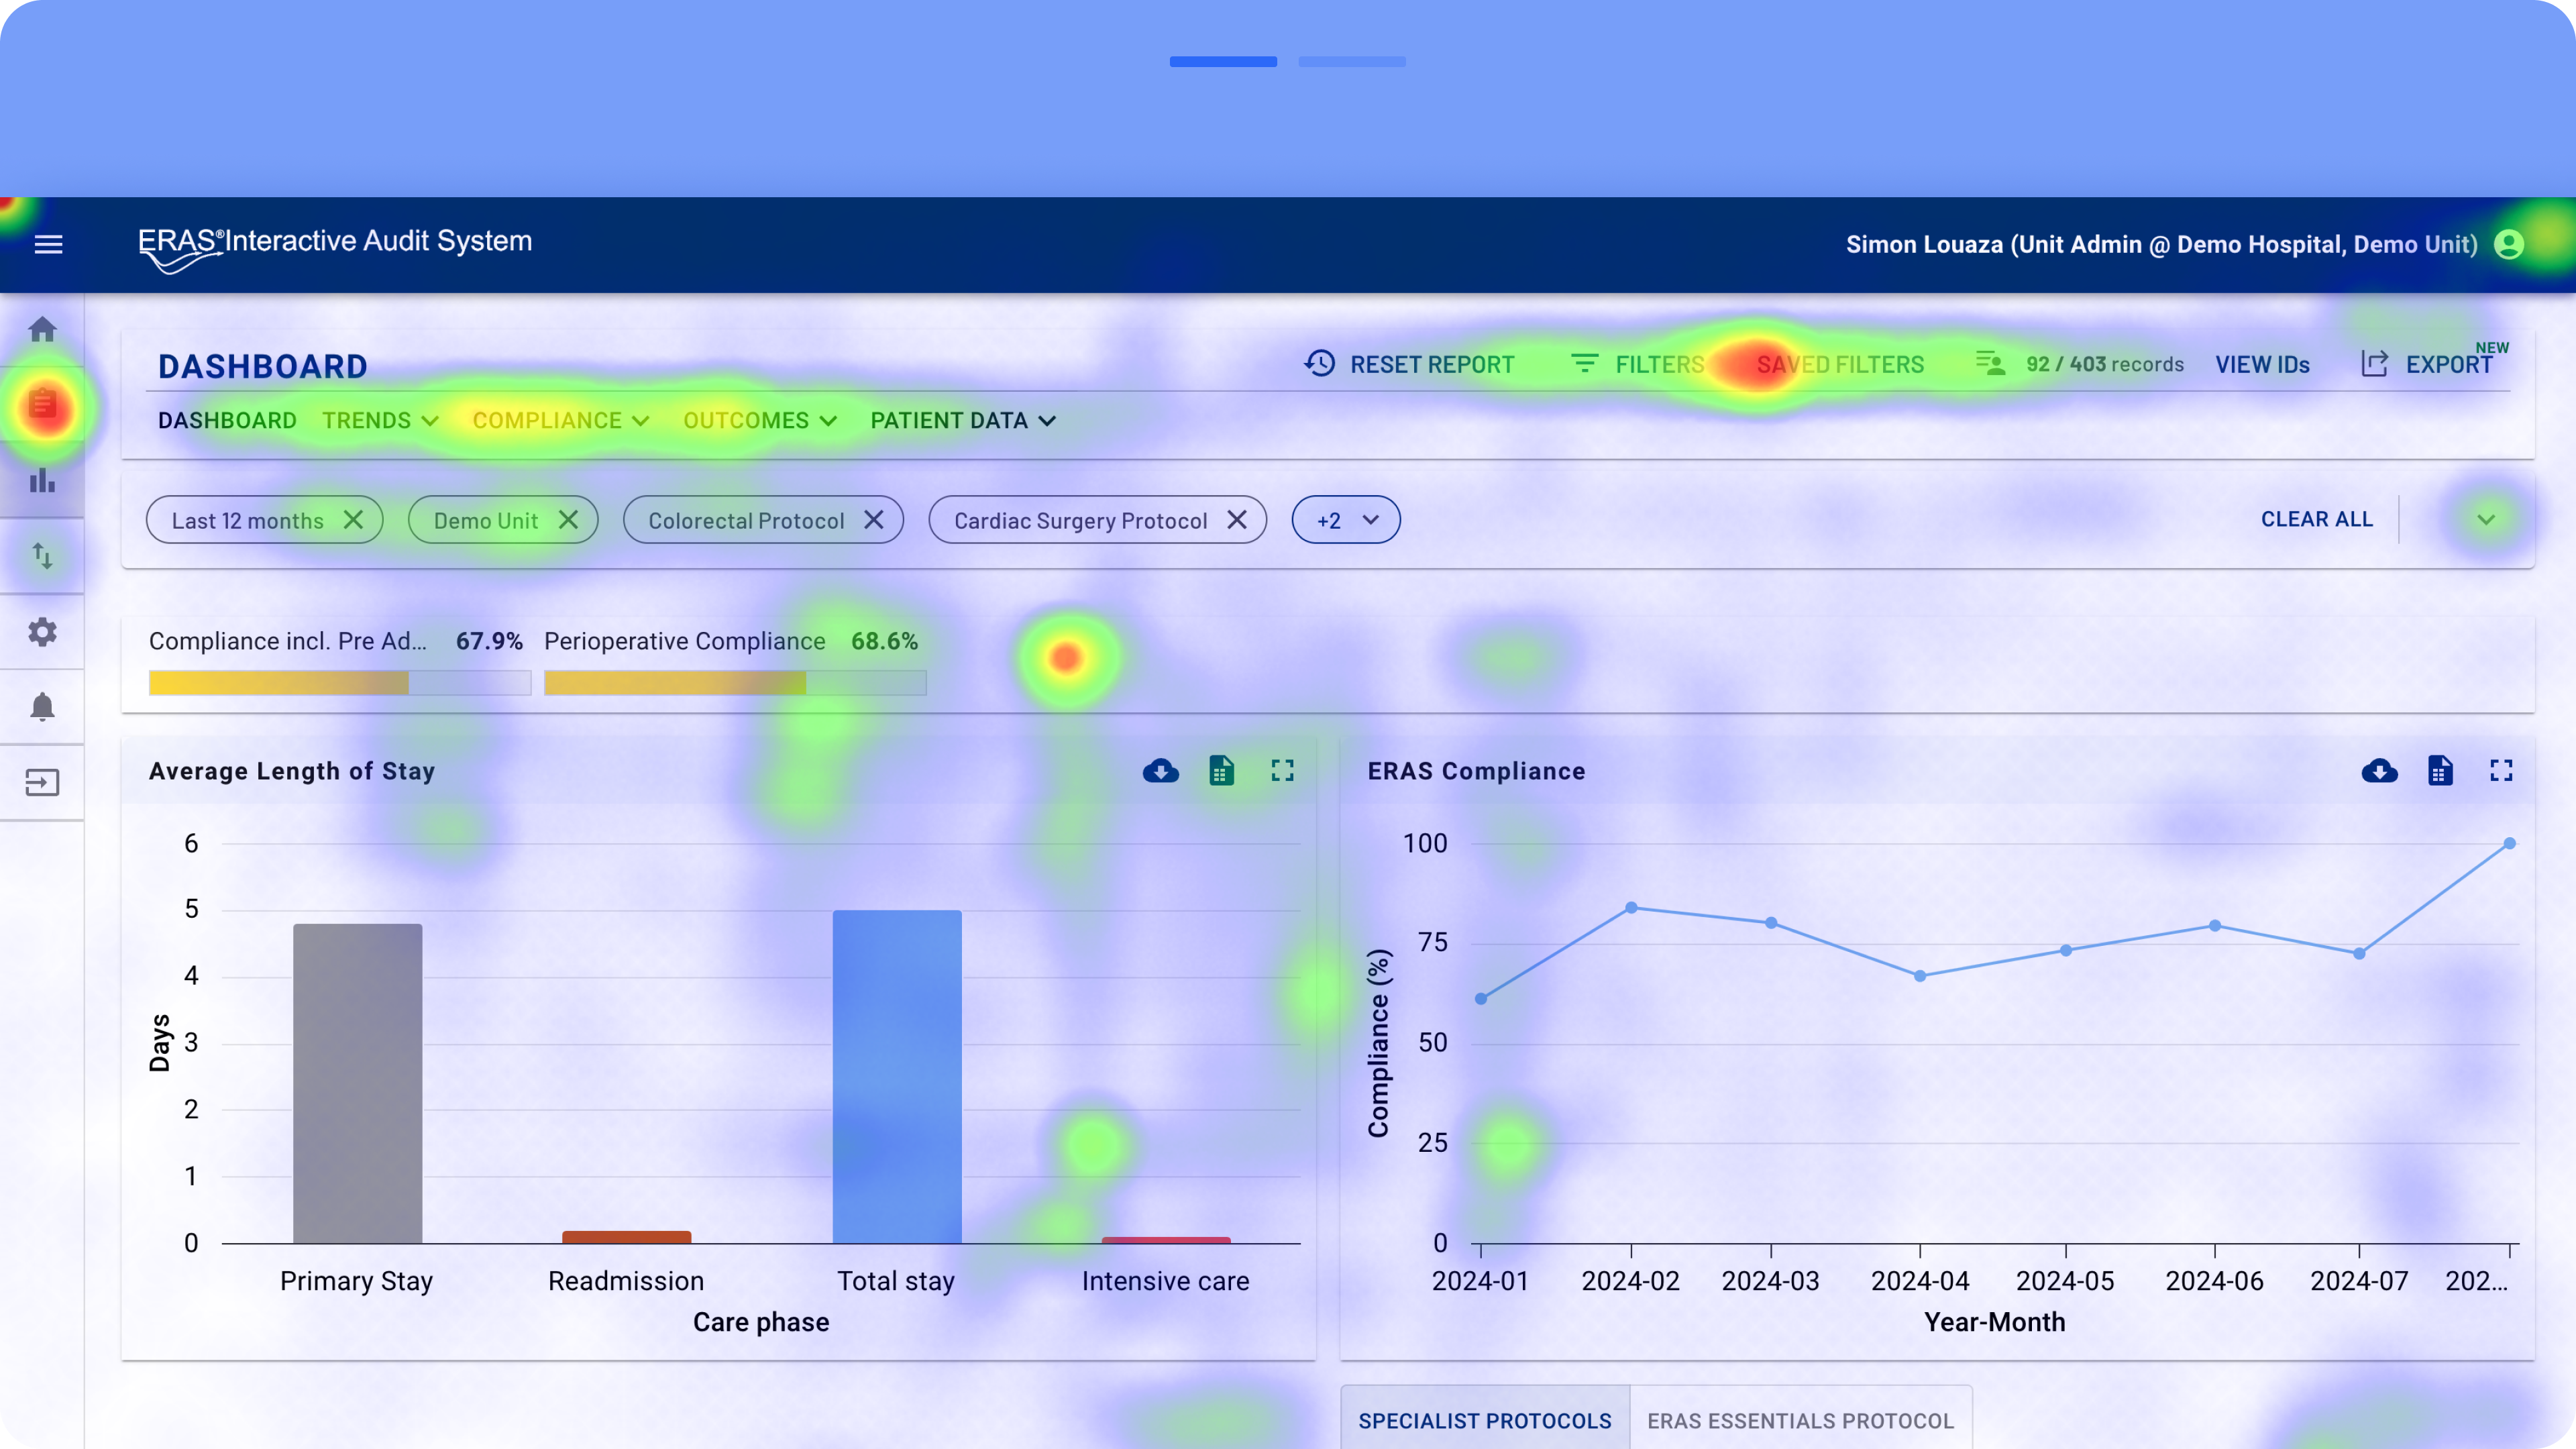The height and width of the screenshot is (1449, 2576).
Task: Click the up-down arrows sidebar icon
Action: 42,556
